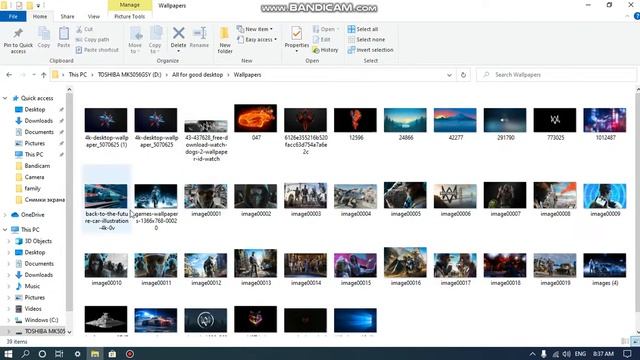The image size is (640, 360).
Task: Open the Action Center notifications
Action: pos(627,354)
